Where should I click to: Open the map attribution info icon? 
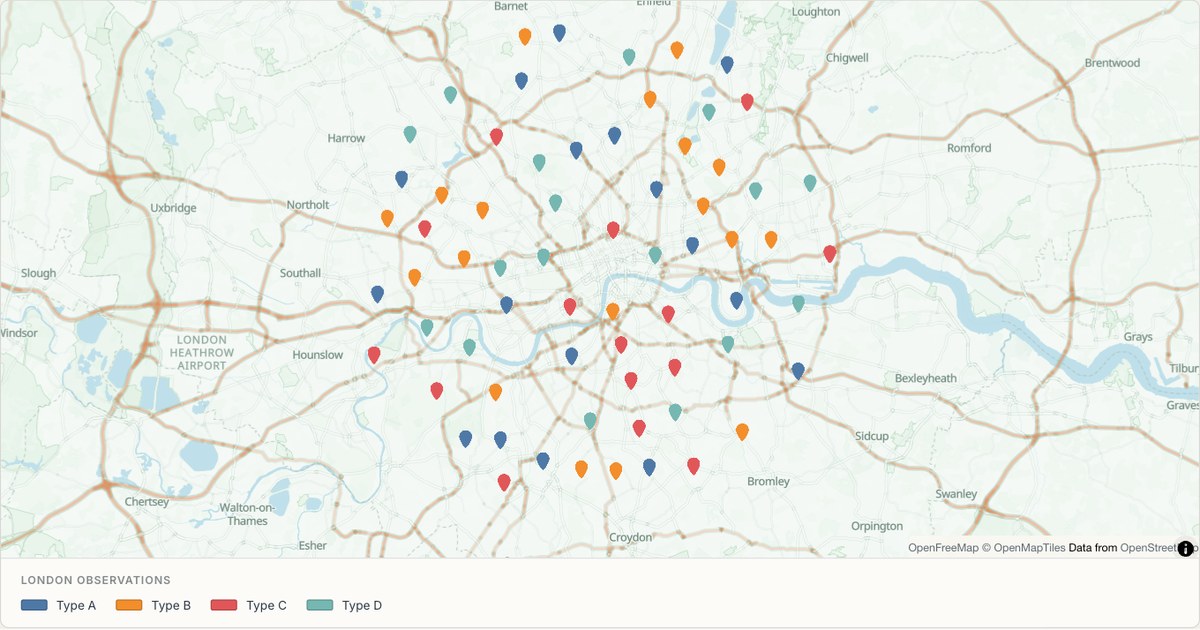(1186, 548)
